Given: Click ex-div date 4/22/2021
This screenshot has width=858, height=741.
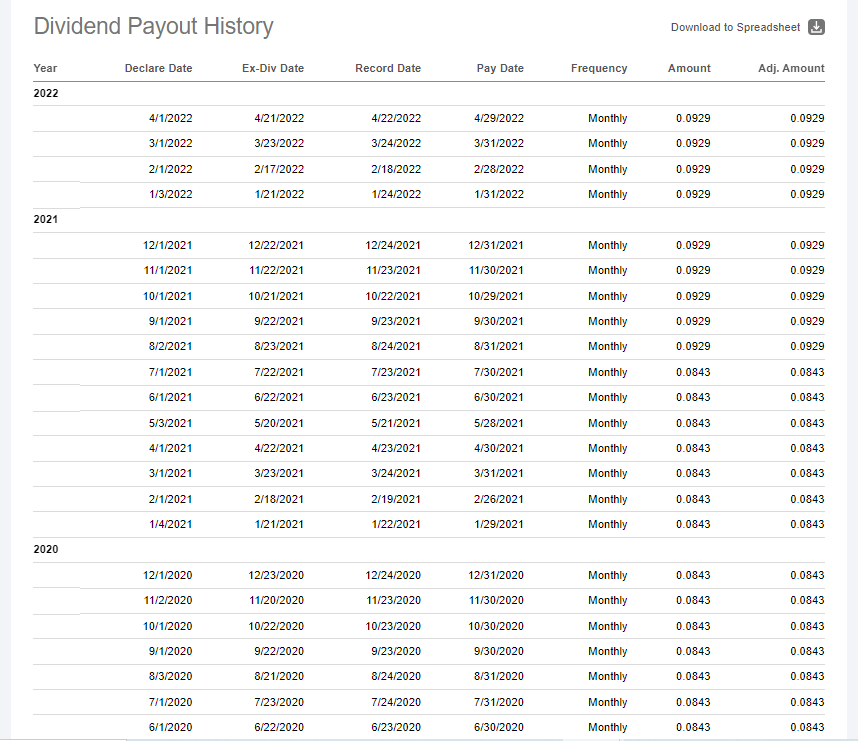Looking at the screenshot, I should [279, 448].
